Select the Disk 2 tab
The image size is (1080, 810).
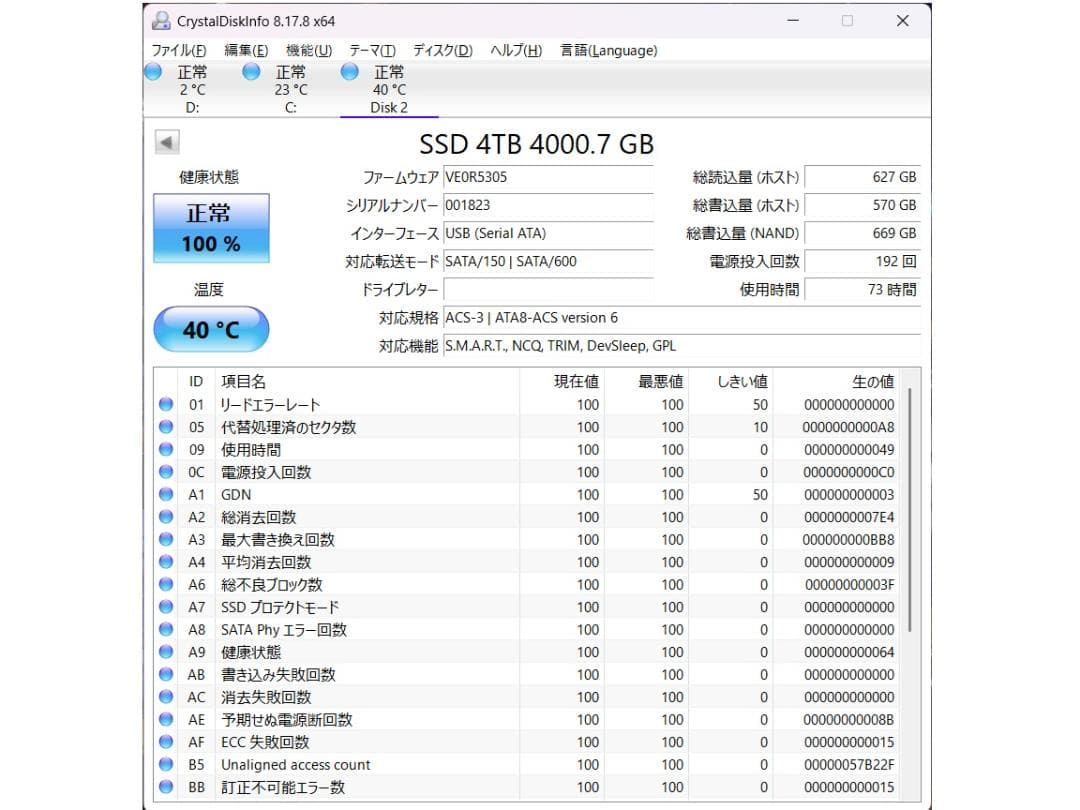point(389,90)
